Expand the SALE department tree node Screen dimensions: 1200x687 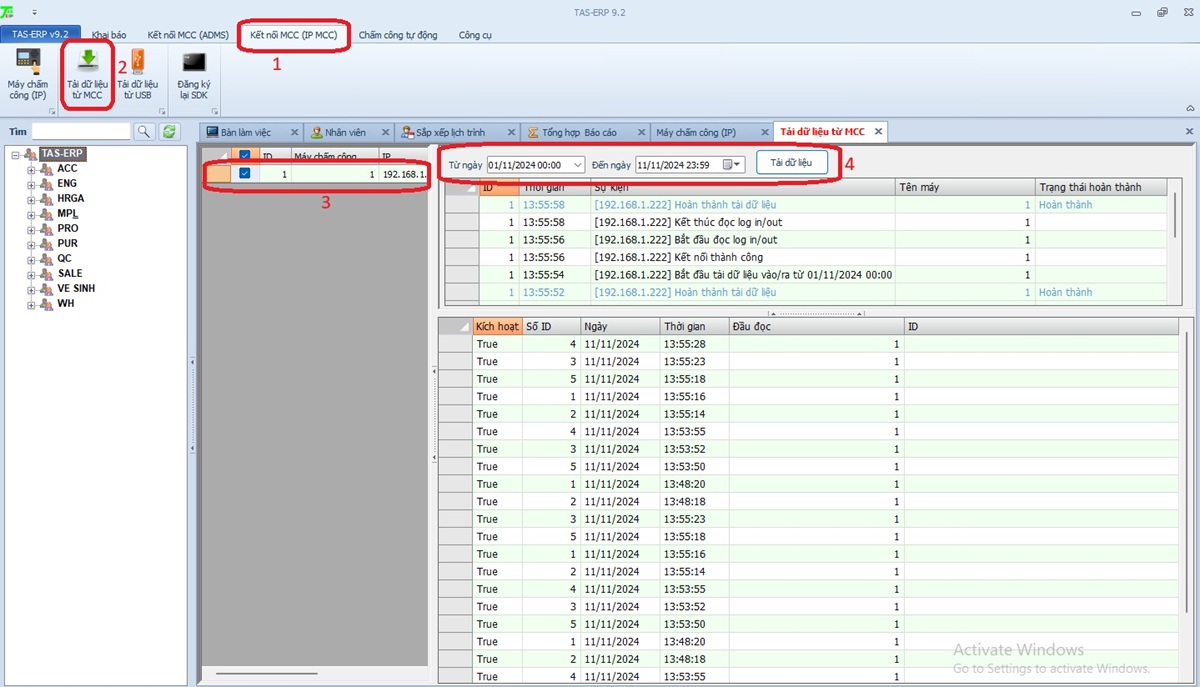pos(31,274)
